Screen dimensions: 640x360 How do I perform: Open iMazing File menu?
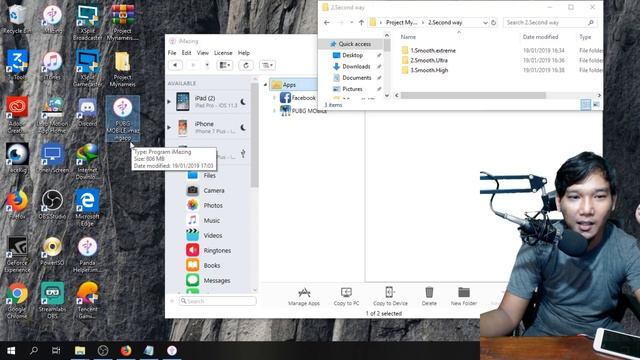pos(172,53)
